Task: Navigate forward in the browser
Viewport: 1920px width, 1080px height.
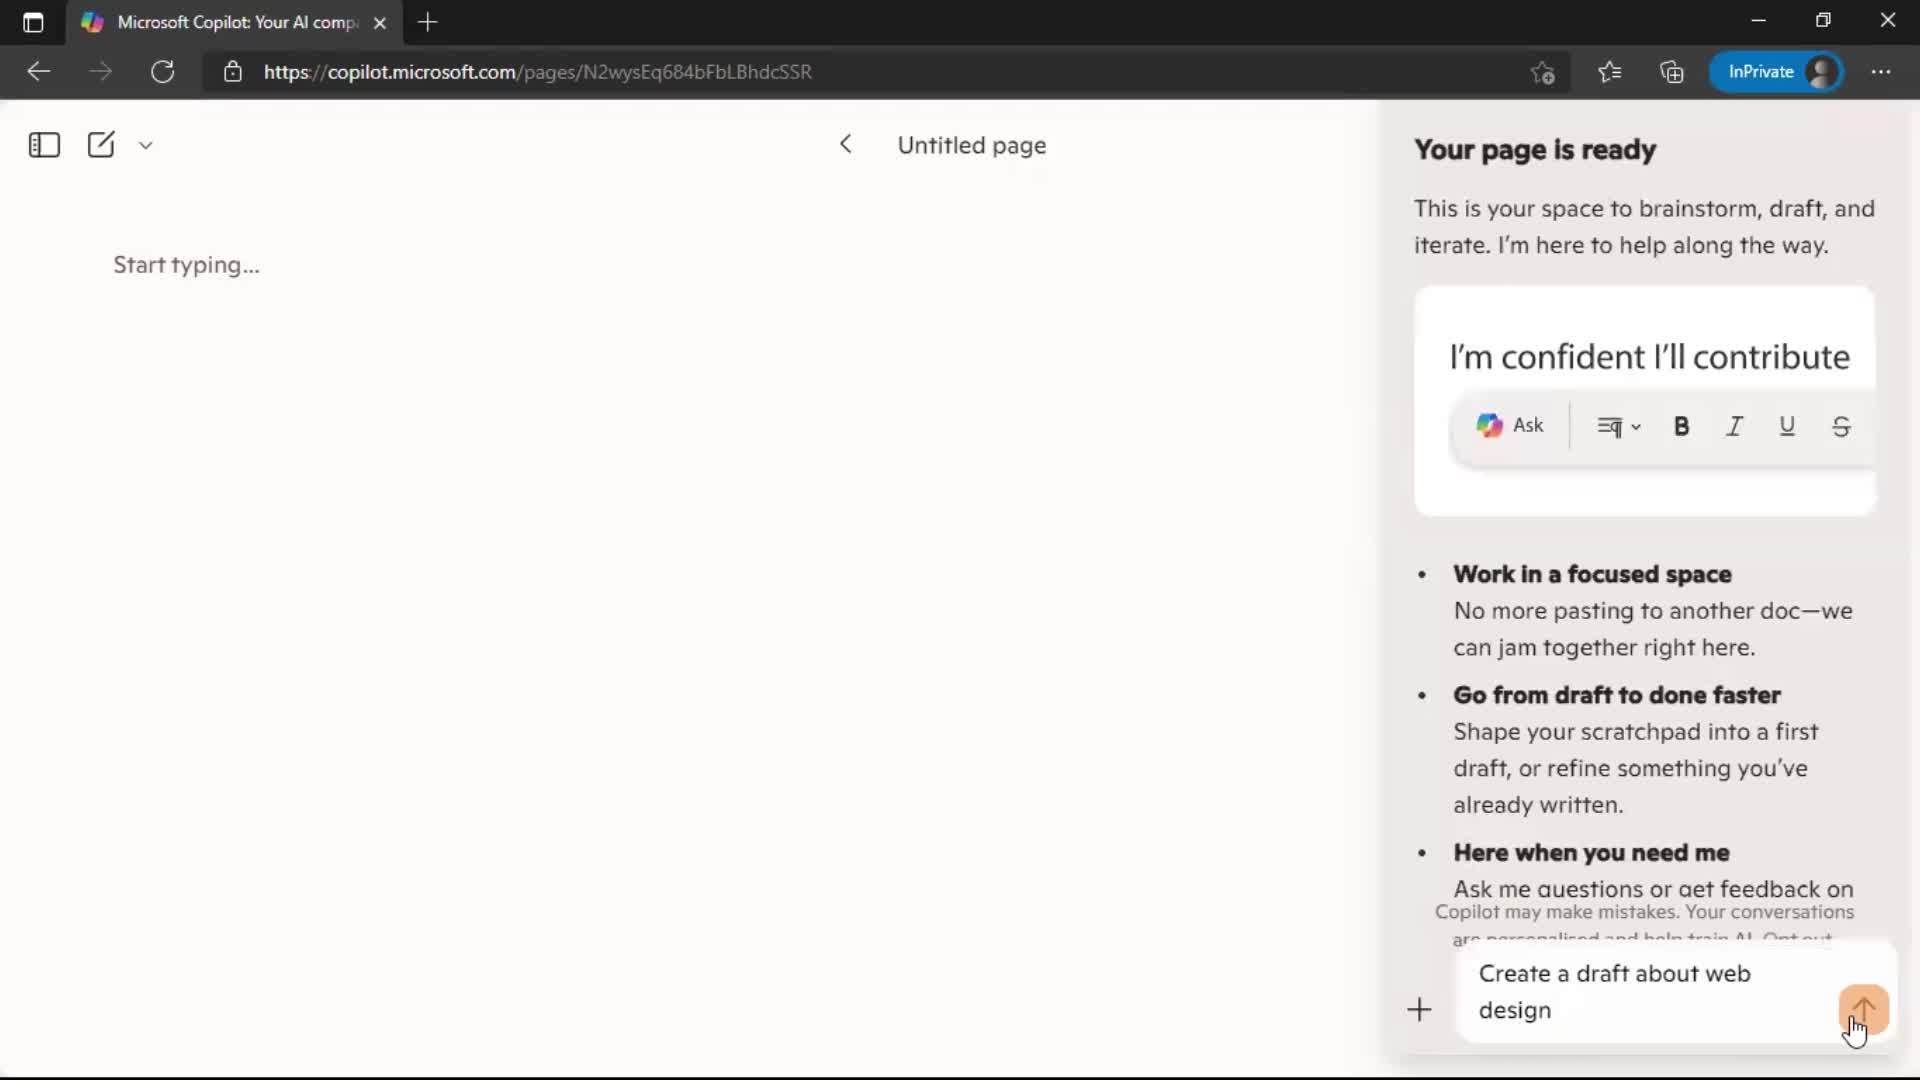Action: click(x=100, y=72)
